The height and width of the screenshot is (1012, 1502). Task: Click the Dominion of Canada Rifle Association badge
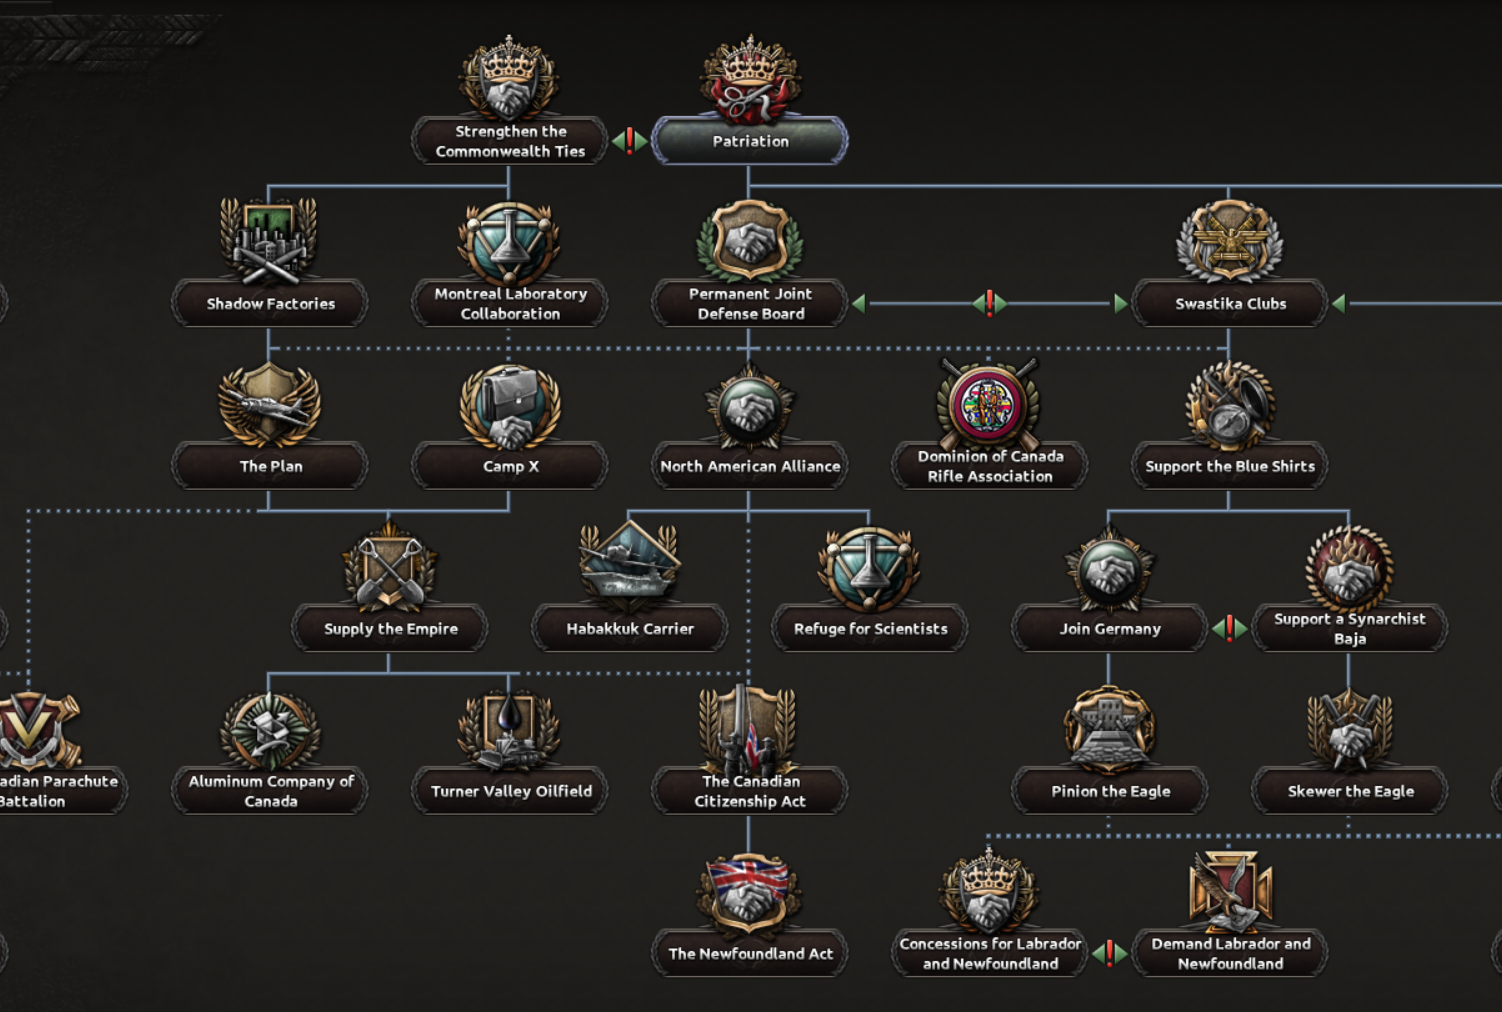pos(988,405)
